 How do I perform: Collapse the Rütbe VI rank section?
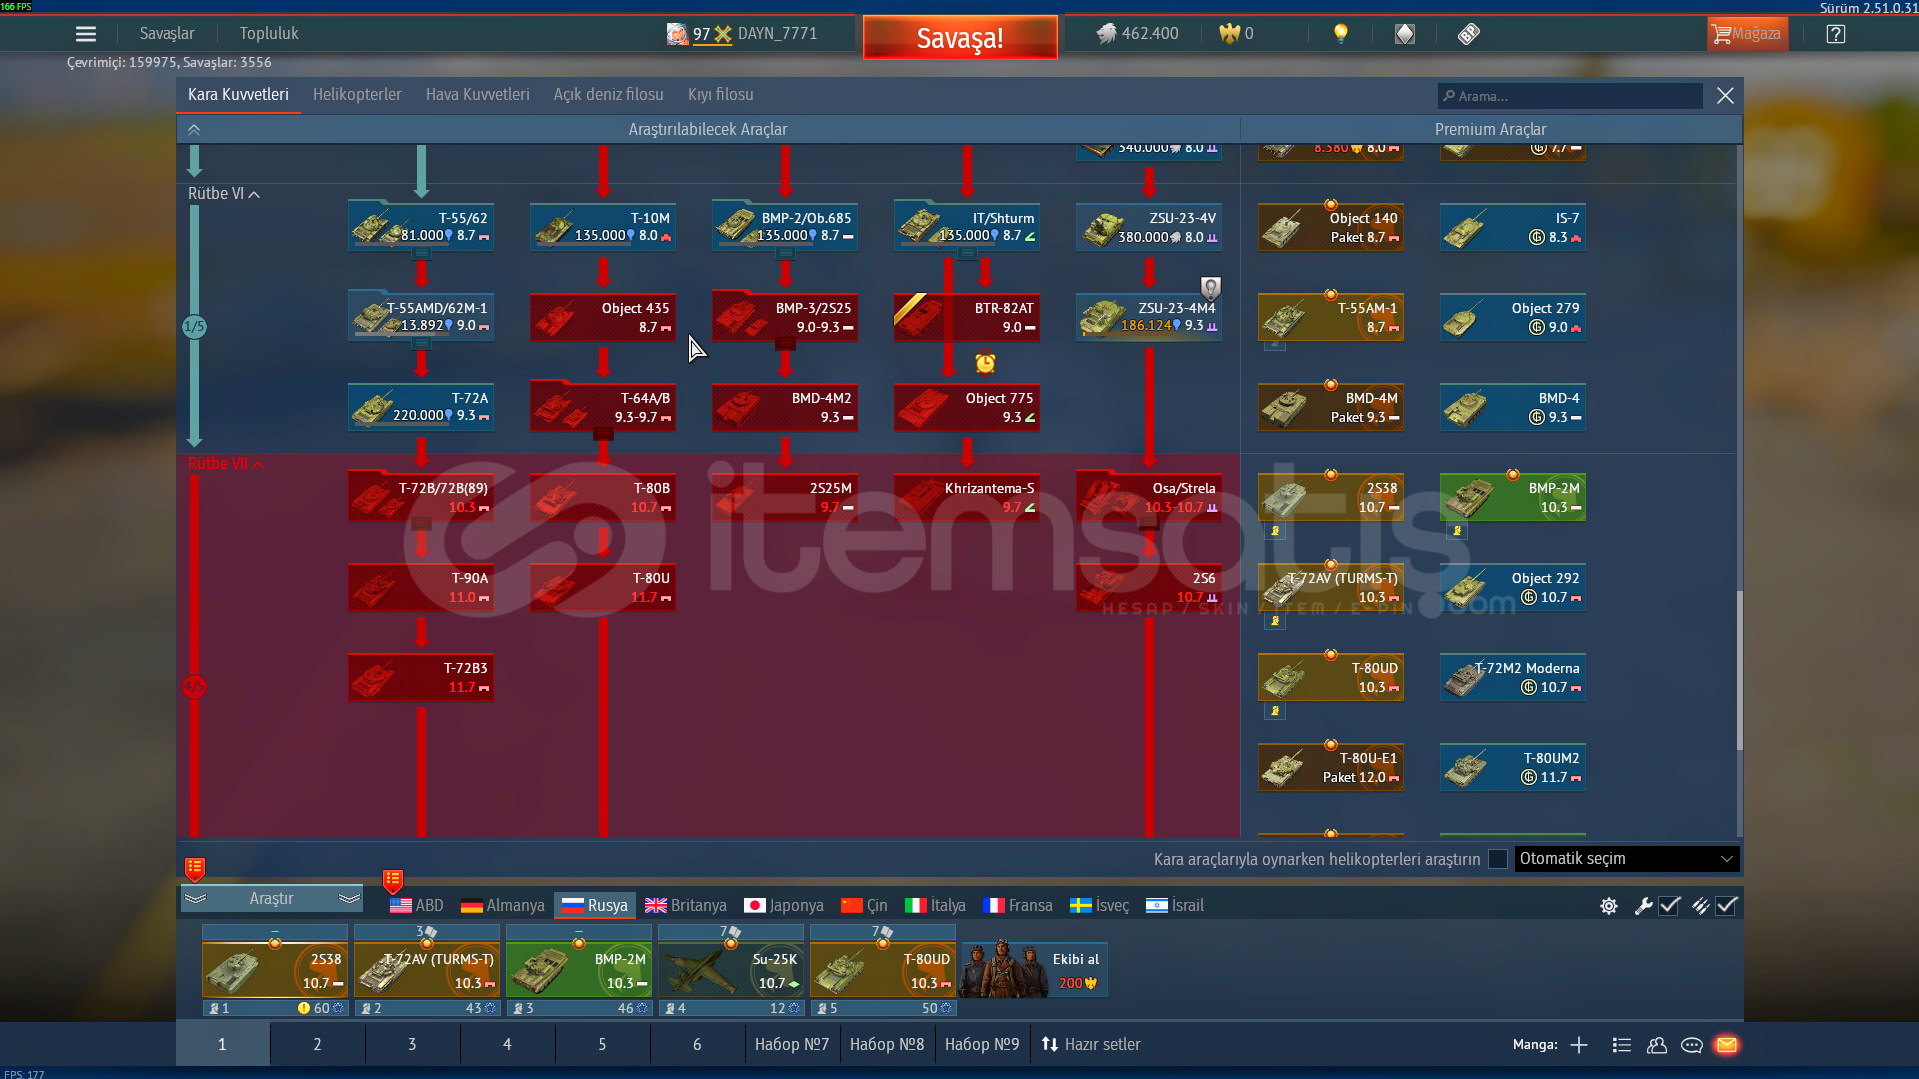[224, 194]
